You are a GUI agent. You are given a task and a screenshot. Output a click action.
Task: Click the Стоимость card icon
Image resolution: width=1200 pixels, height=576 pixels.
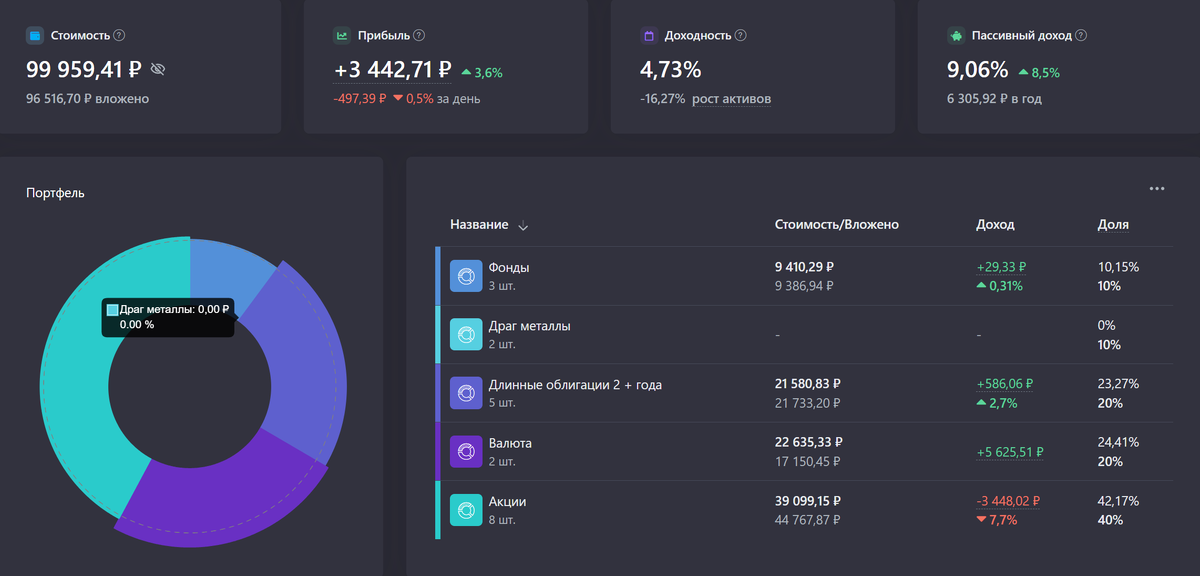click(x=34, y=34)
